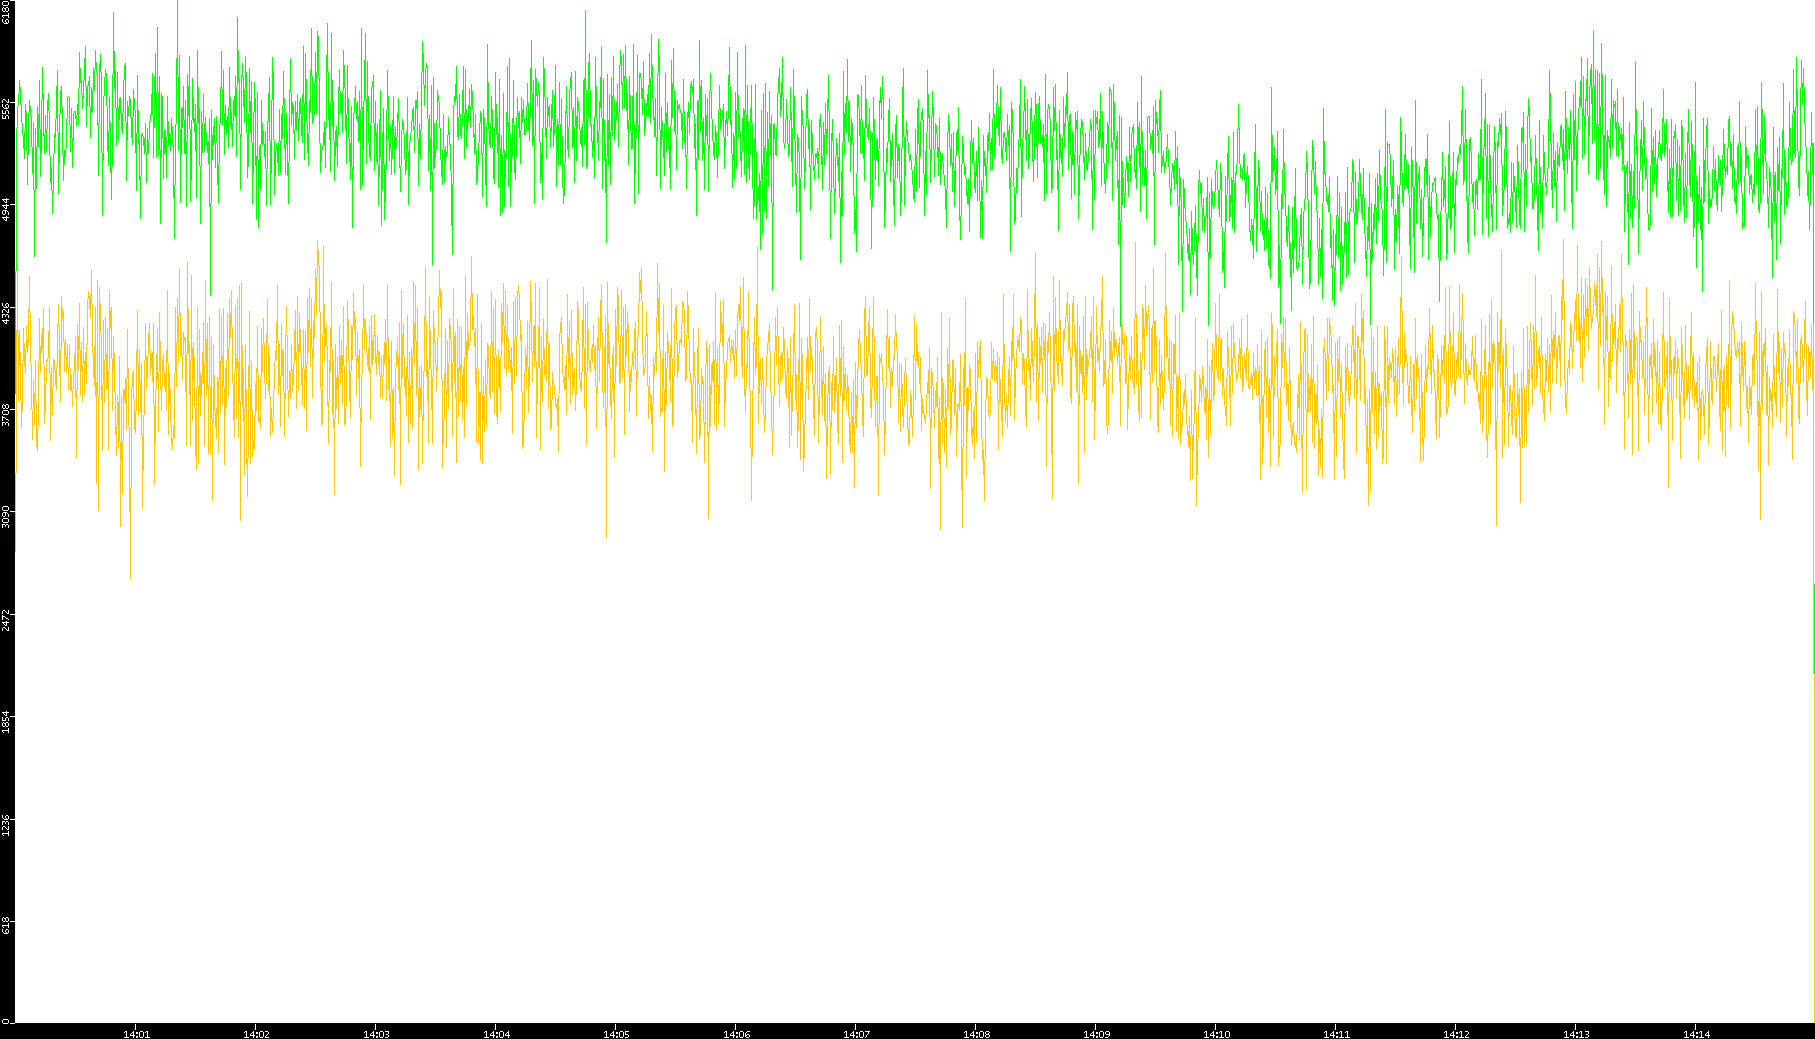Click the 14:03 time label

[376, 1034]
